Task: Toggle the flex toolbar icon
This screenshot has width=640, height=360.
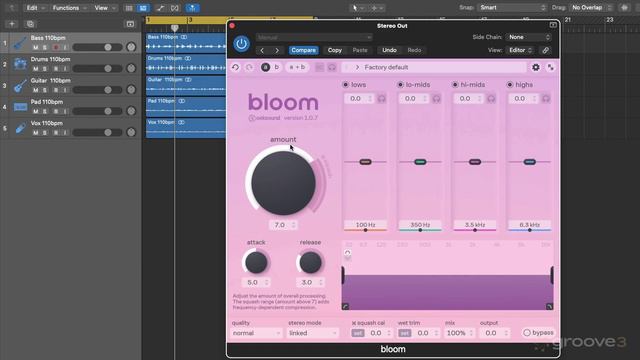Action: tap(175, 8)
